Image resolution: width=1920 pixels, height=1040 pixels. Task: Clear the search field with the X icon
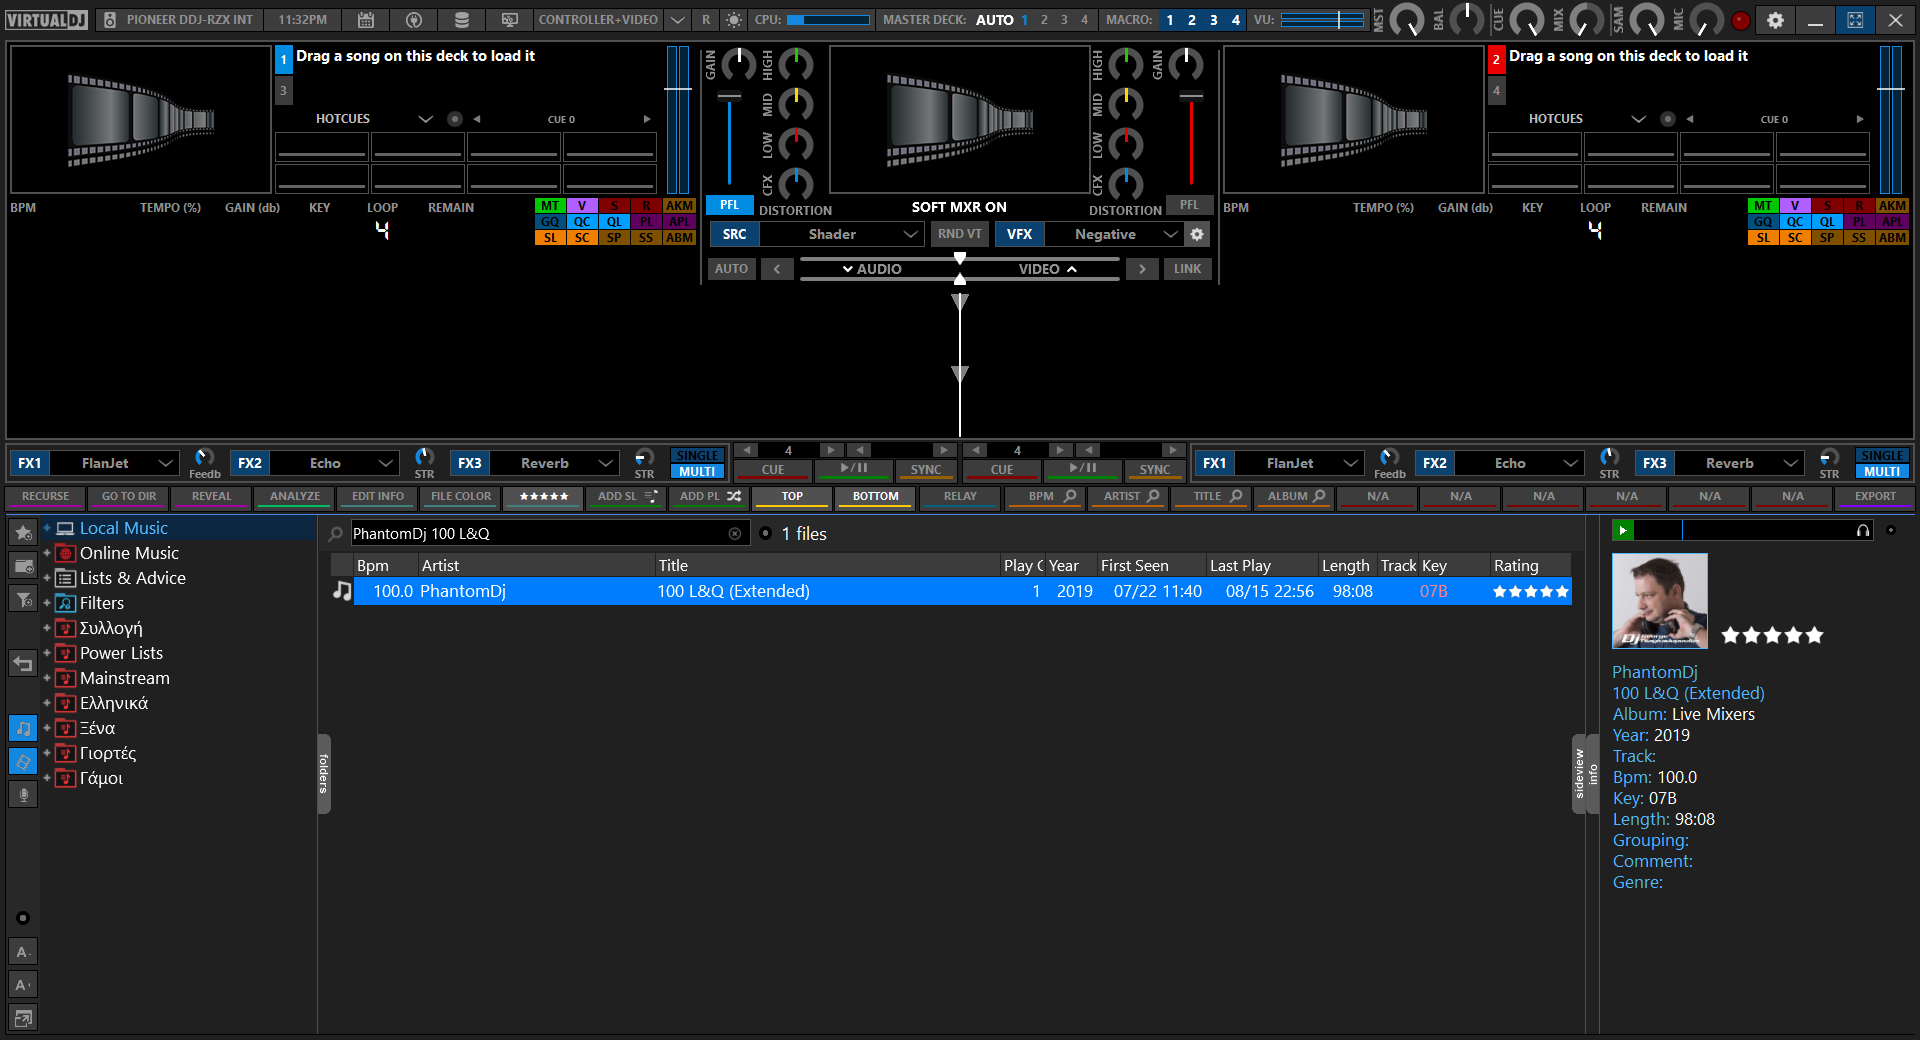click(x=735, y=534)
